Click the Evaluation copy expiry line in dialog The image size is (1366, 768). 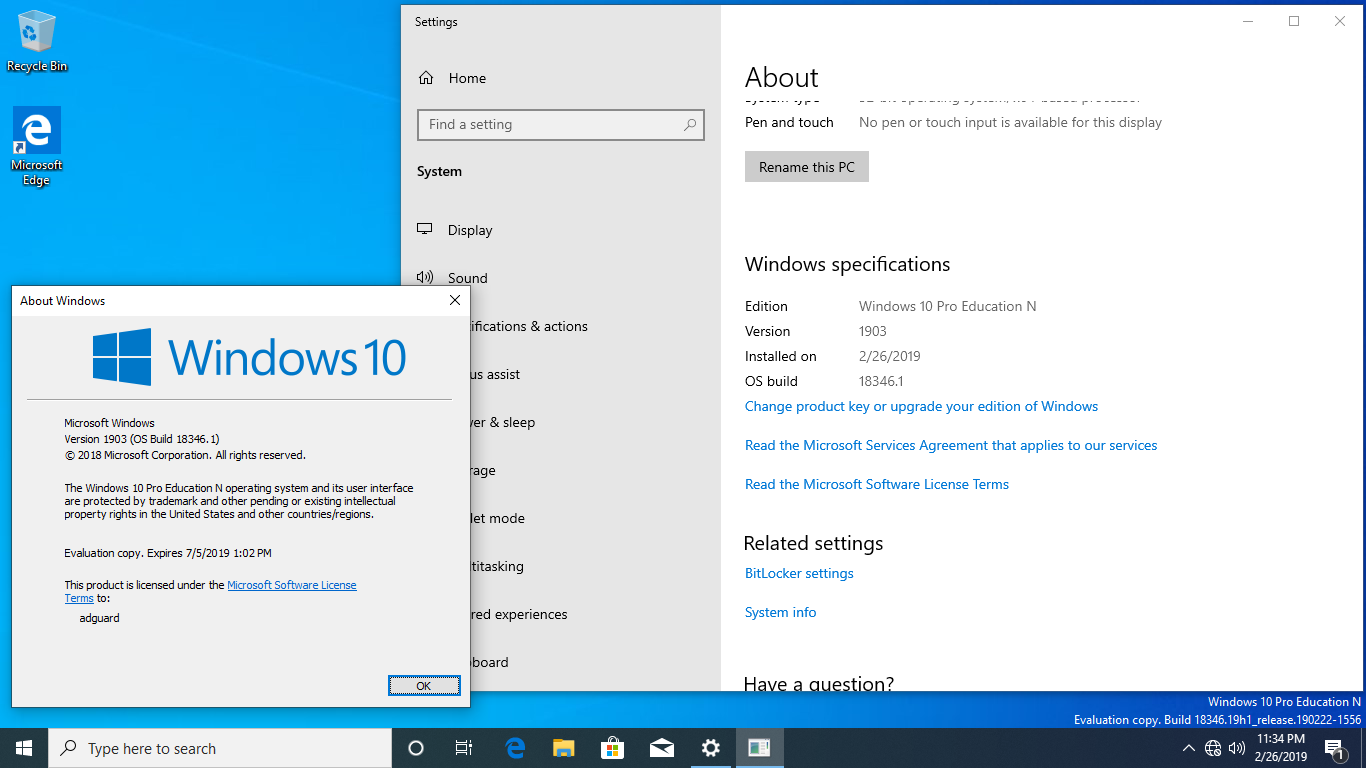[x=168, y=553]
